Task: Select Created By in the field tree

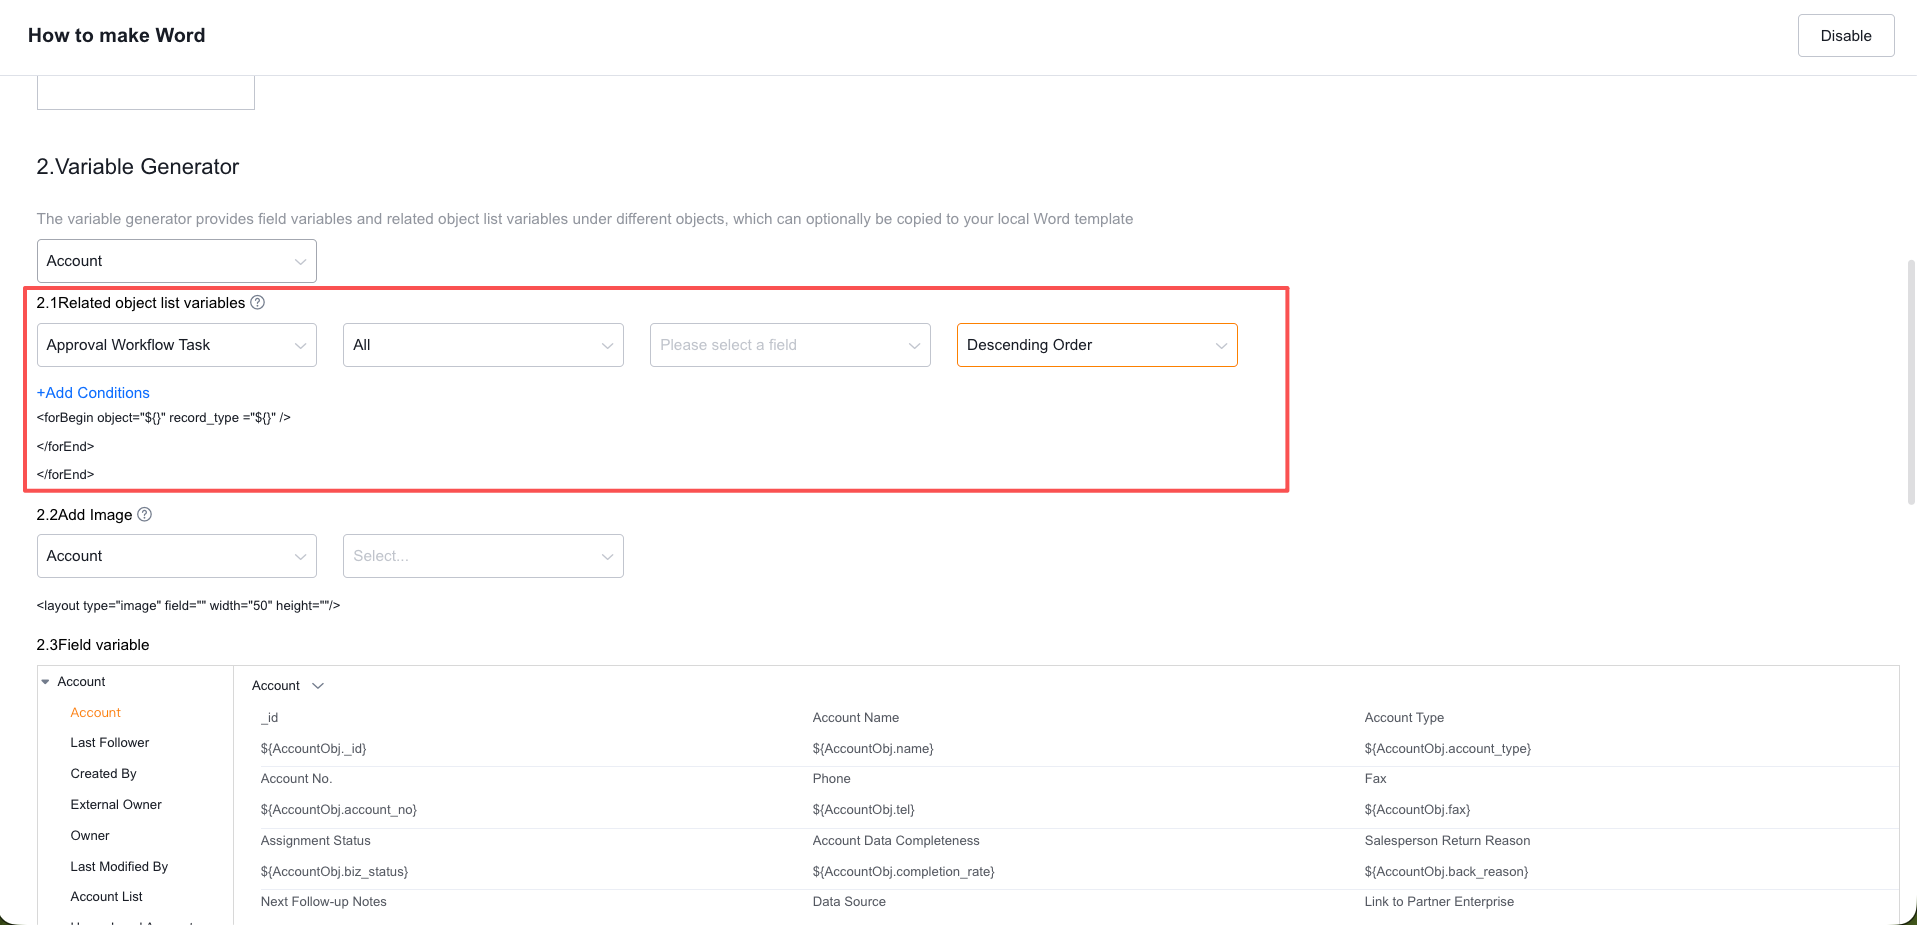Action: tap(104, 774)
